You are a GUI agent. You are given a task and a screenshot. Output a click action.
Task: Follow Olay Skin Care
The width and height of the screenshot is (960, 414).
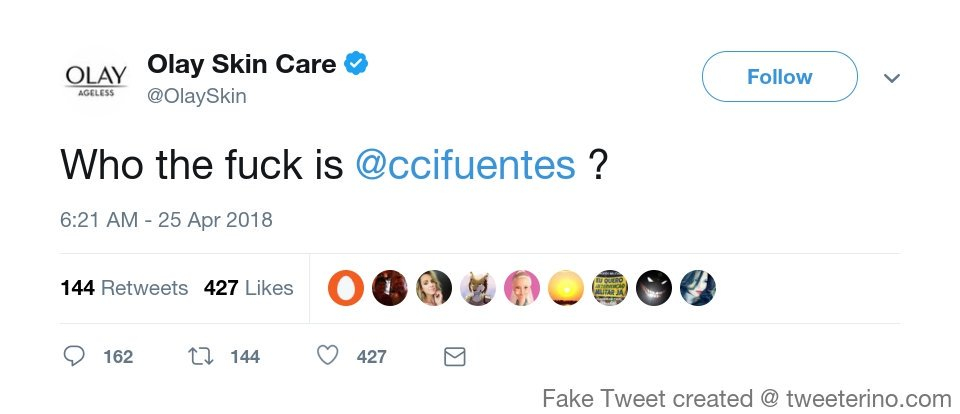tap(779, 77)
